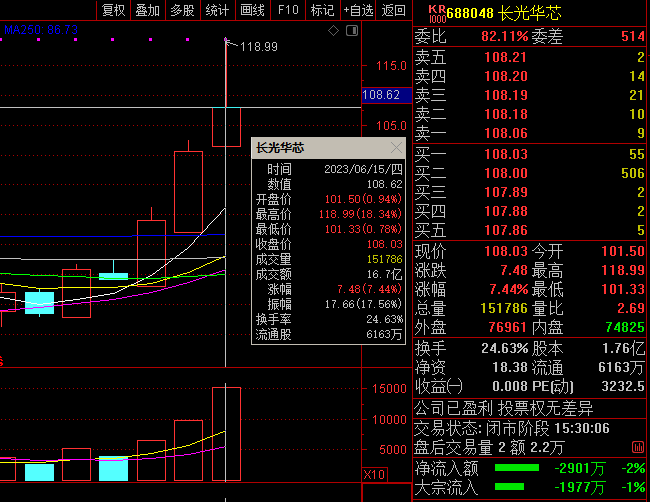The image size is (650, 502).
Task: Select 买一 price 108.03
Action: click(506, 154)
